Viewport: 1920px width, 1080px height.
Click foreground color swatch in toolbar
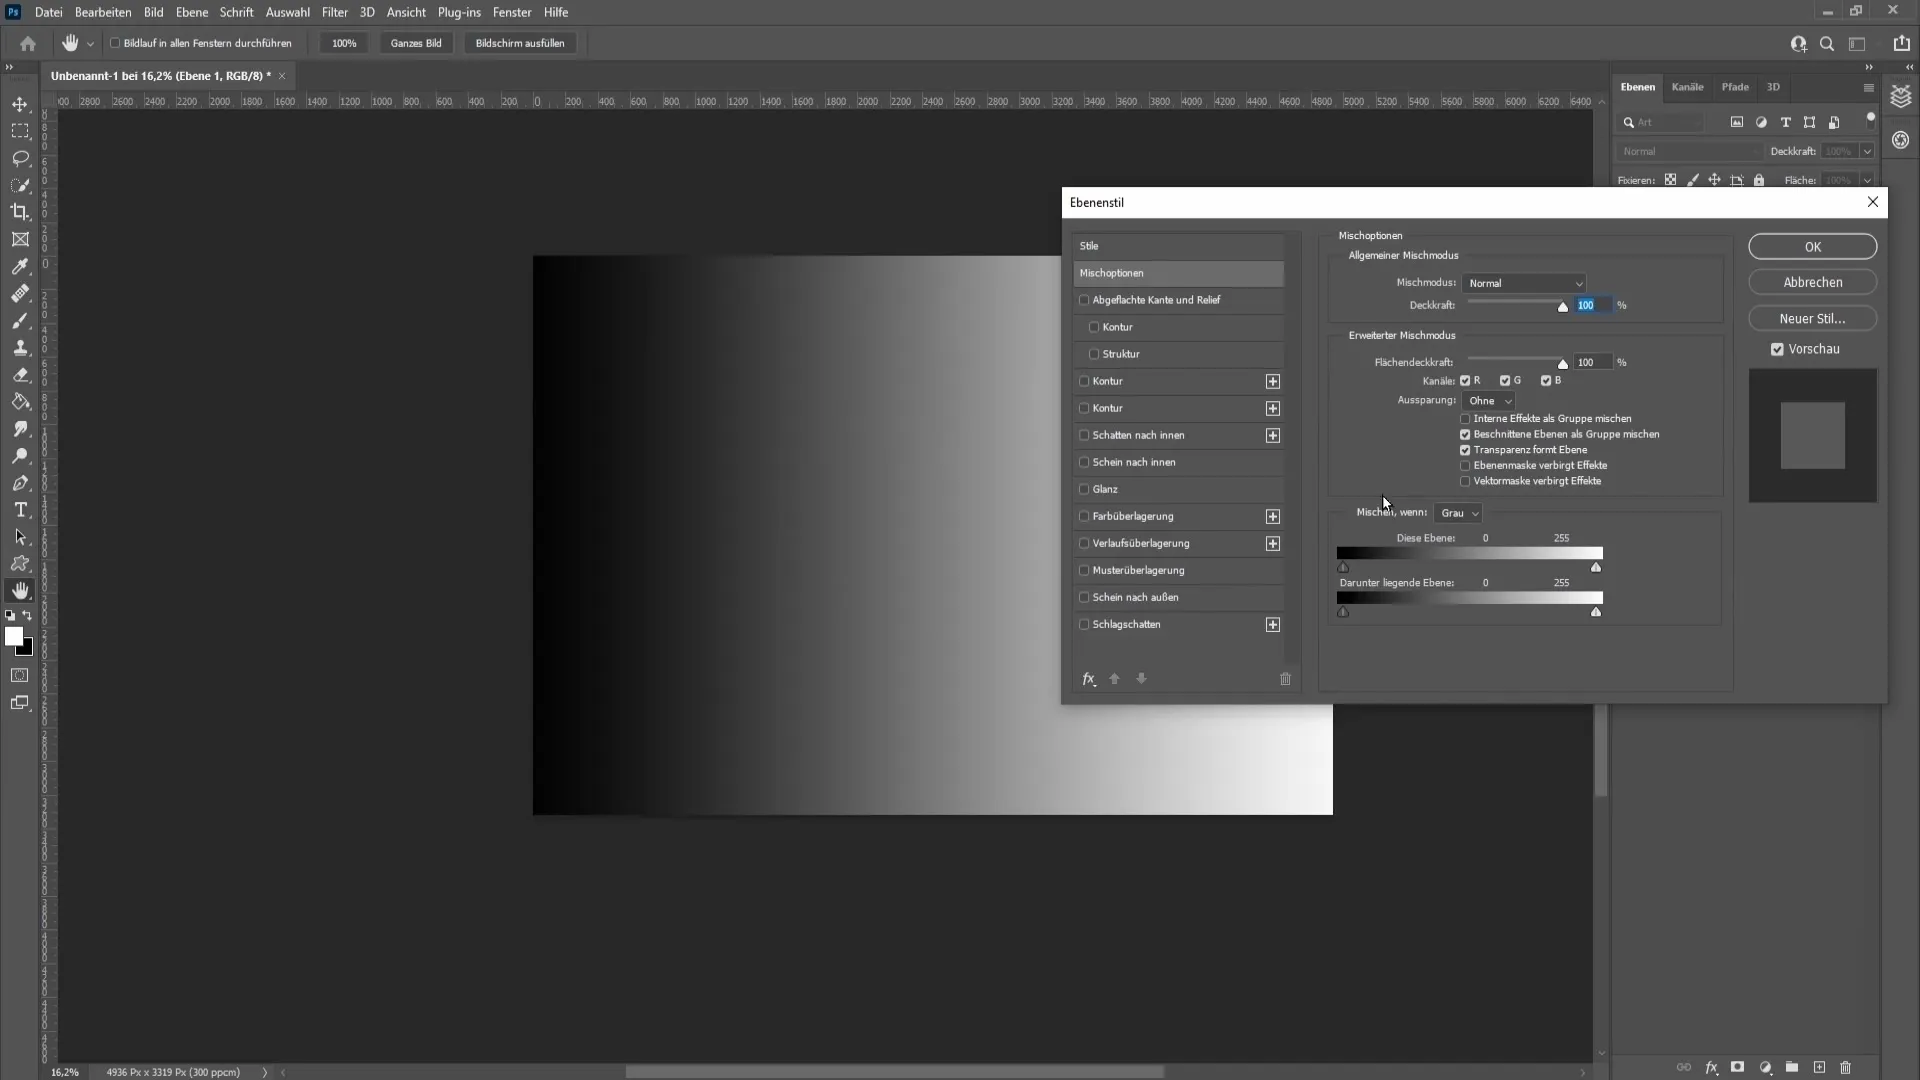click(14, 637)
